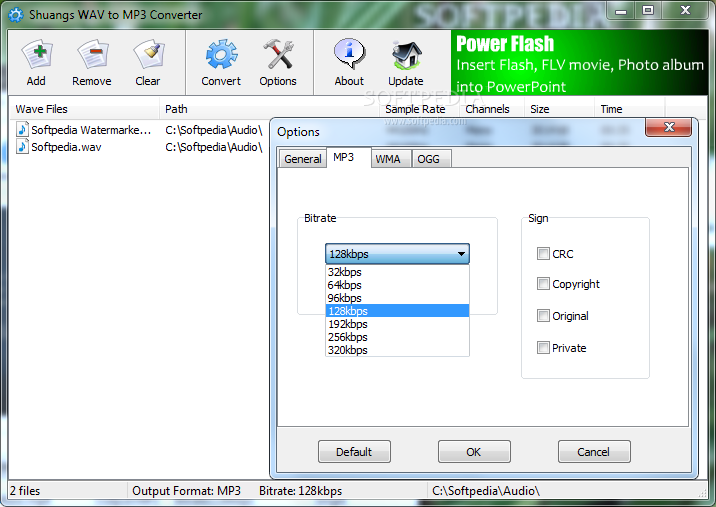Click the Time column header
Image resolution: width=716 pixels, height=507 pixels.
(x=630, y=109)
